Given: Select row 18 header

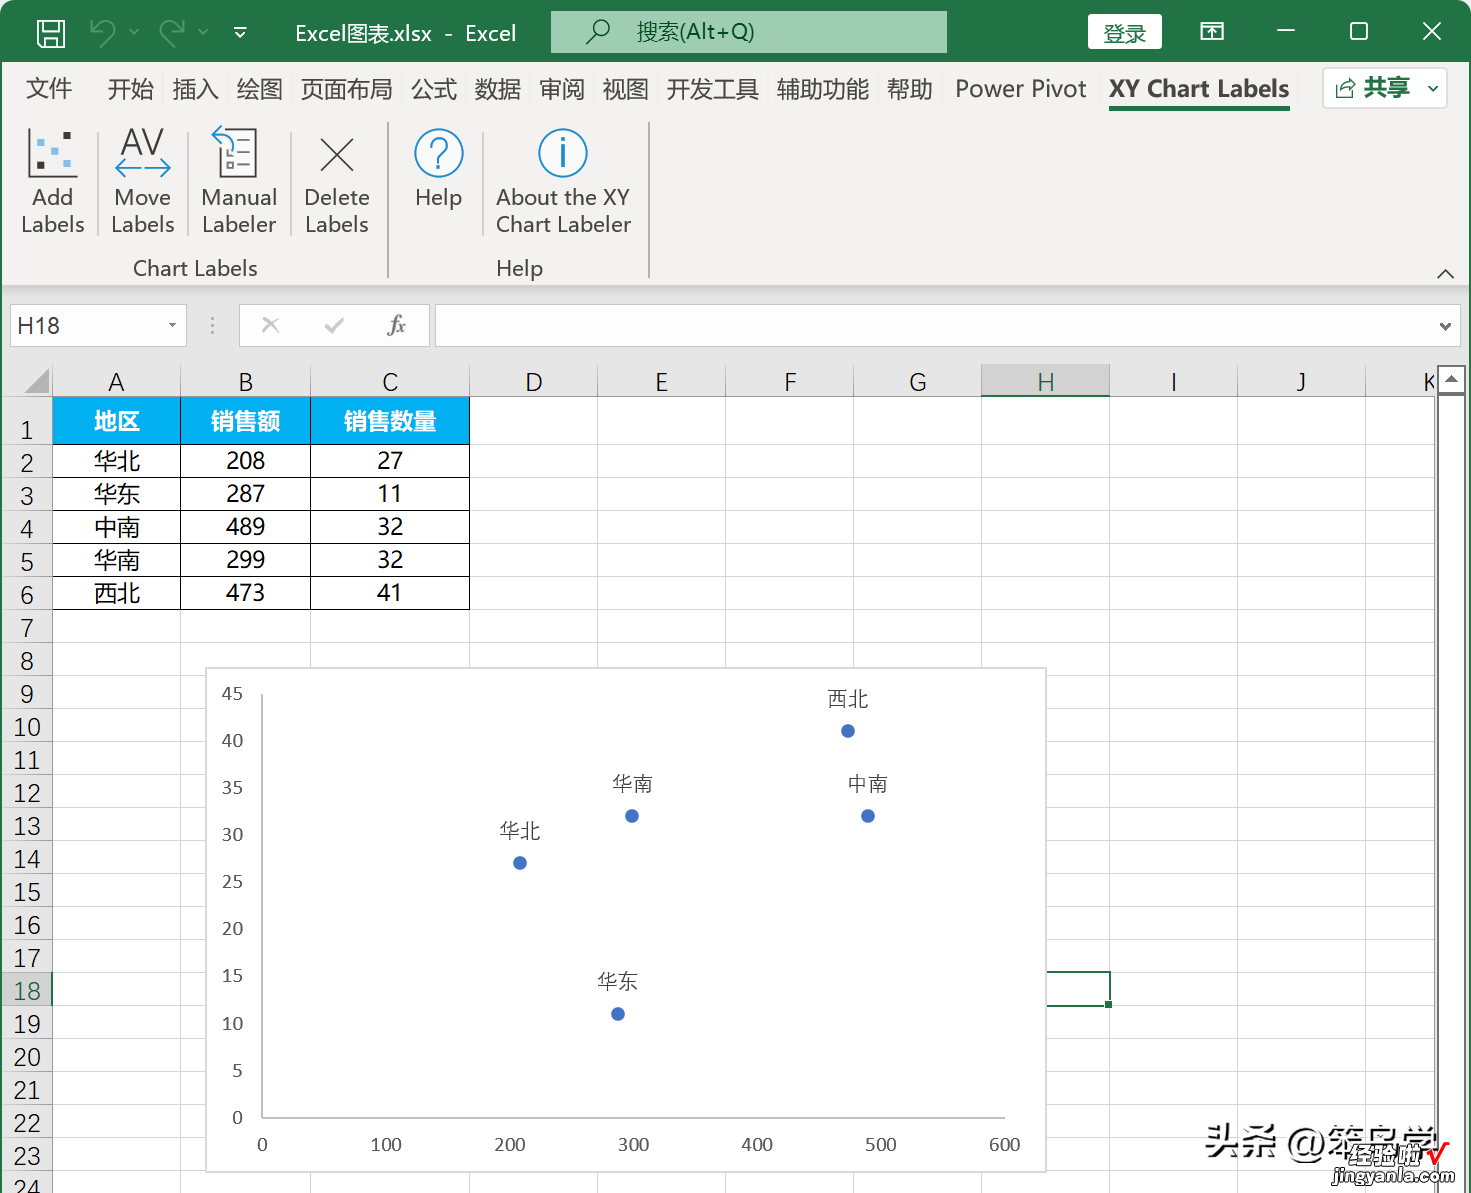Looking at the screenshot, I should (x=27, y=990).
